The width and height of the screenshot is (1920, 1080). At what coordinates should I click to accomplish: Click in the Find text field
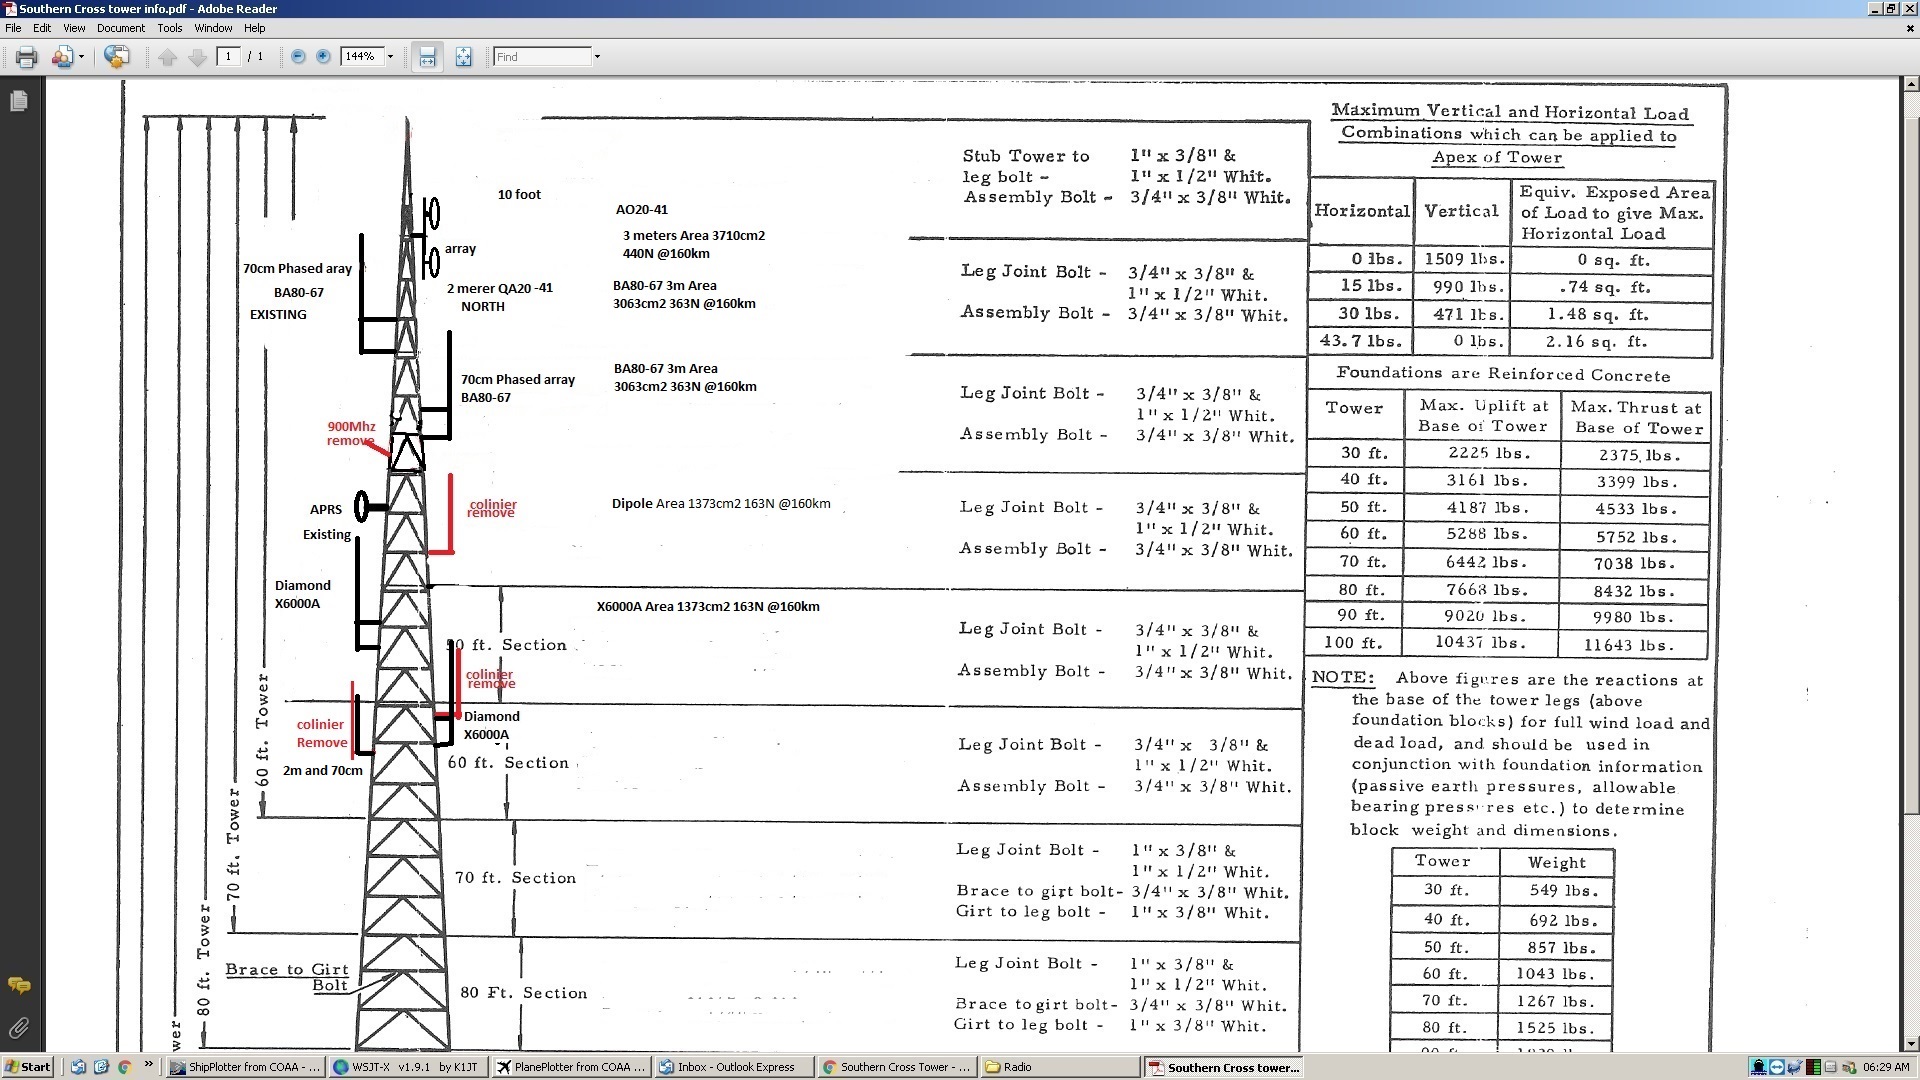coord(541,57)
